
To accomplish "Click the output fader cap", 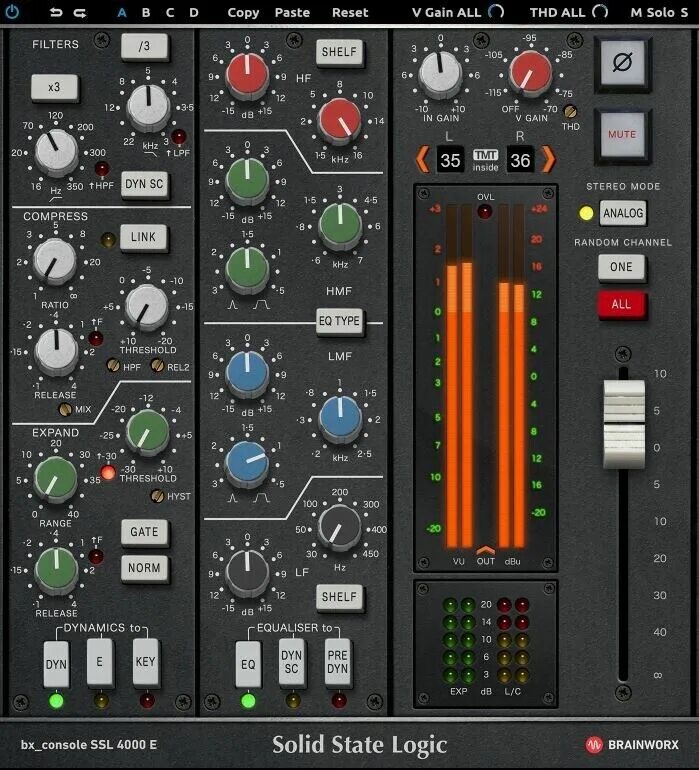I will [624, 424].
